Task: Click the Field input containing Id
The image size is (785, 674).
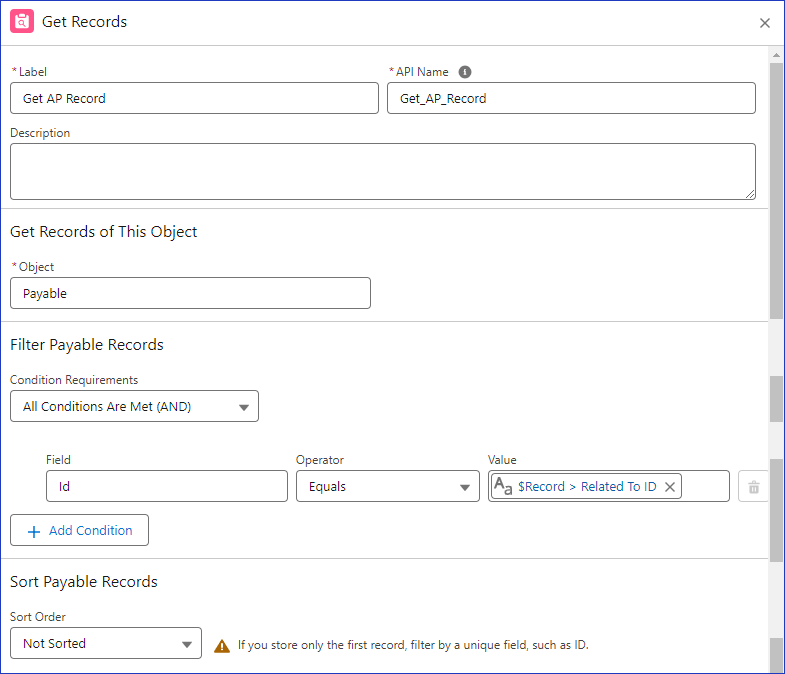Action: point(167,486)
